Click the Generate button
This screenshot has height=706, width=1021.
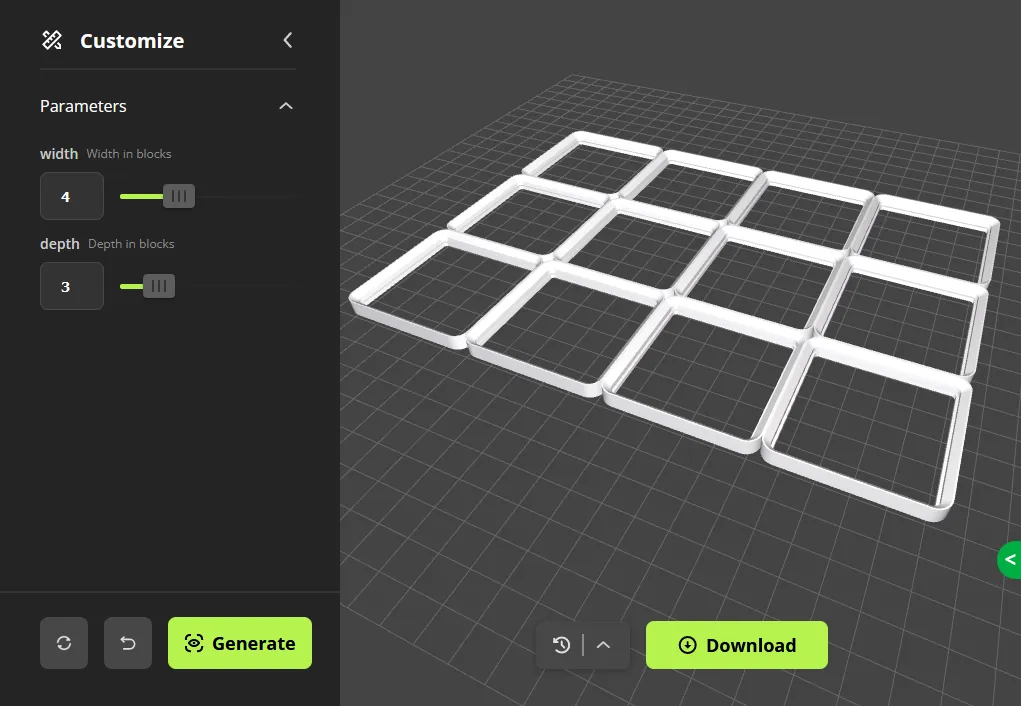point(240,643)
